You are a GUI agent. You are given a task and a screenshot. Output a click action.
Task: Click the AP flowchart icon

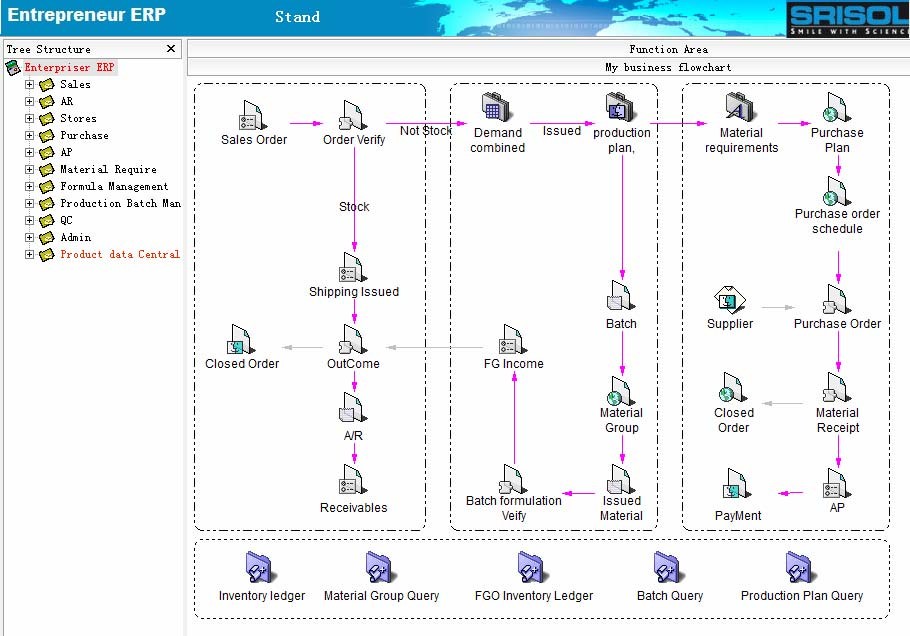pyautogui.click(x=837, y=484)
